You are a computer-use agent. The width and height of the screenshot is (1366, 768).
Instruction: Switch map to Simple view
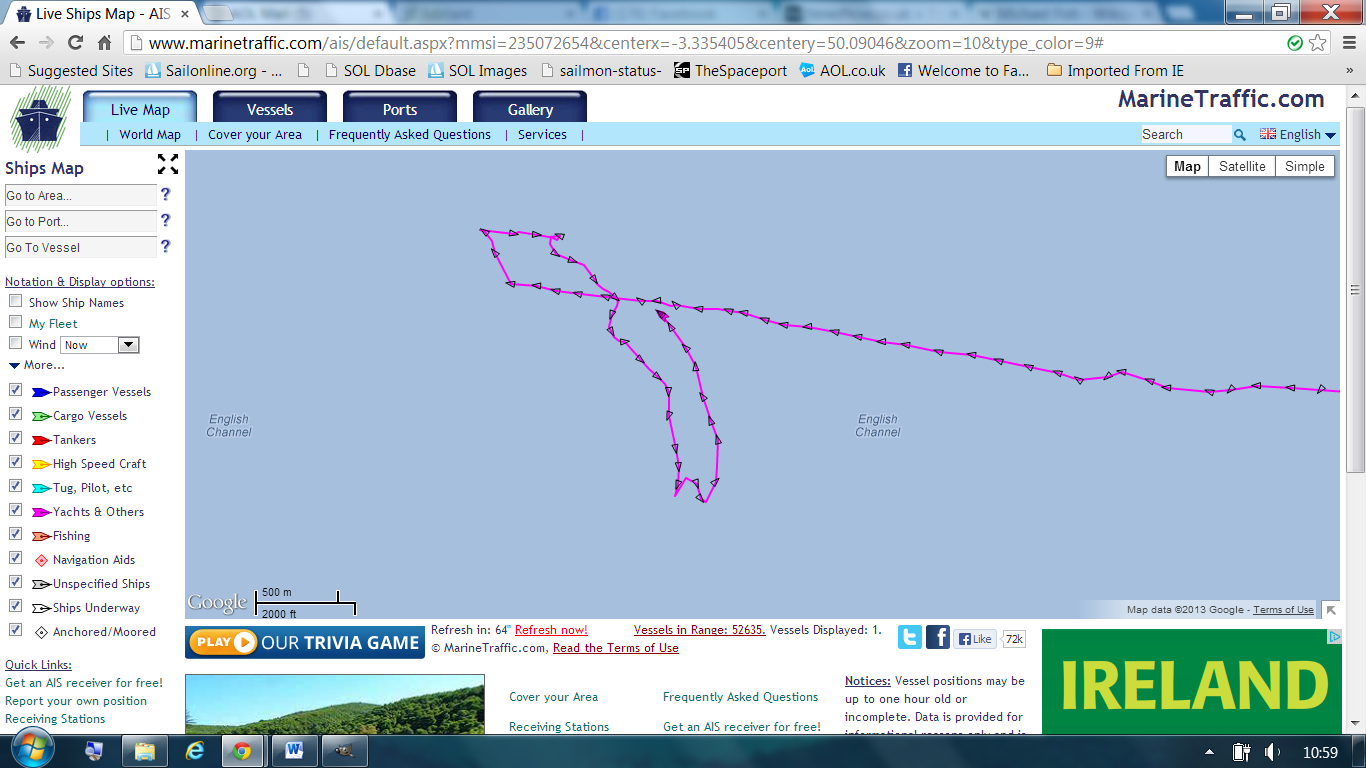(x=1305, y=166)
